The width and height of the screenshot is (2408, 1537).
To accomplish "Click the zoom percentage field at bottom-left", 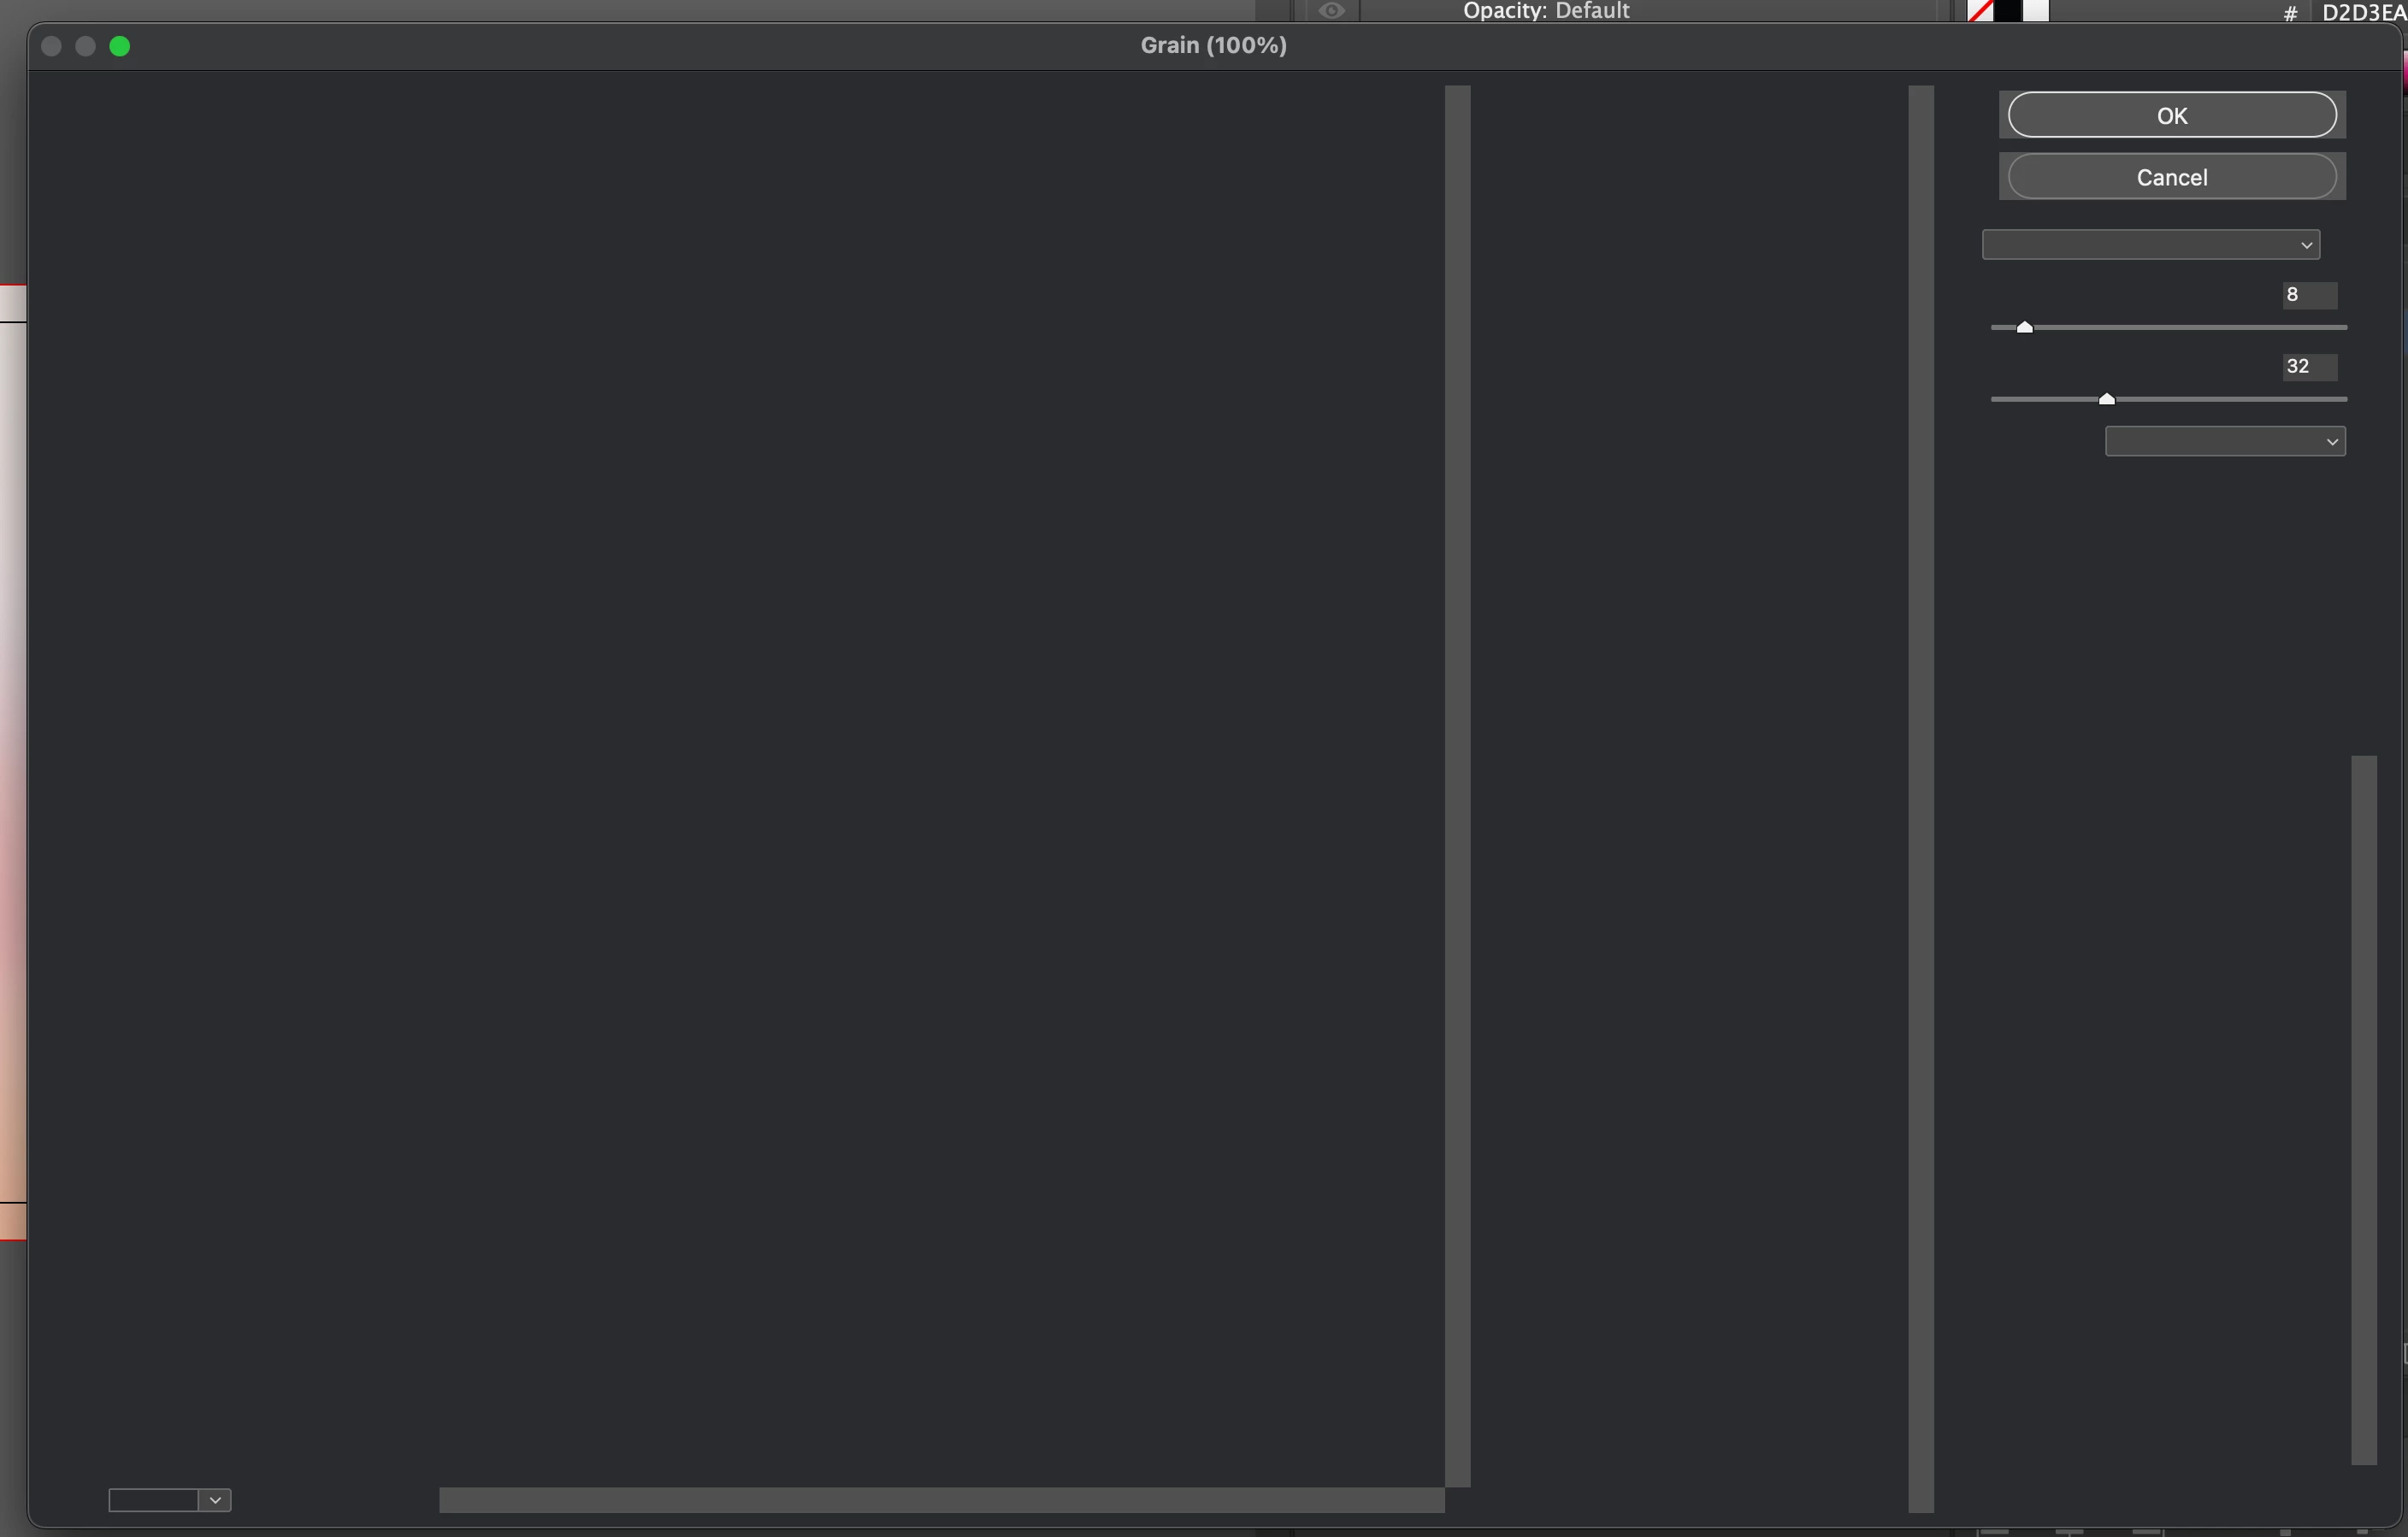I will (x=152, y=1500).
